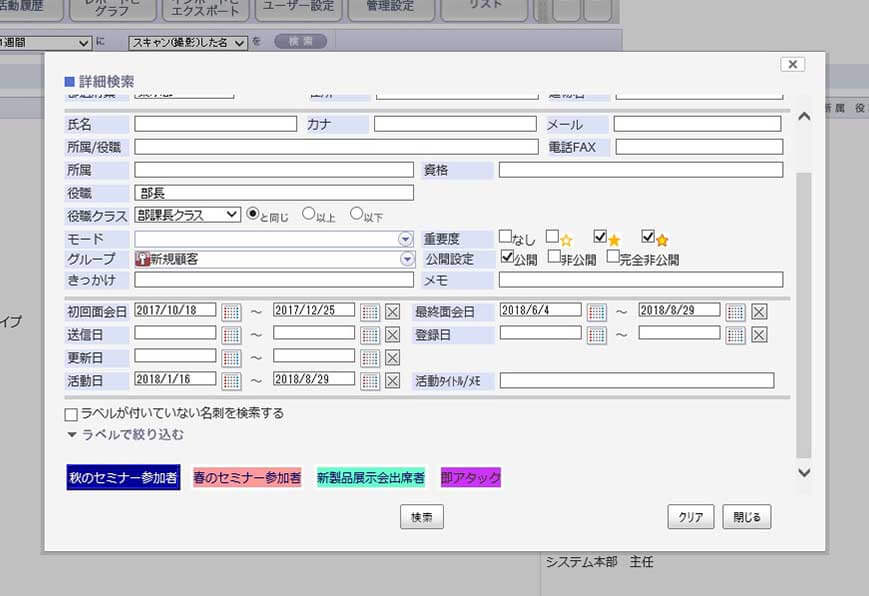The width and height of the screenshot is (869, 596).
Task: Open calendar for 最終面会日 start date
Action: point(596,312)
